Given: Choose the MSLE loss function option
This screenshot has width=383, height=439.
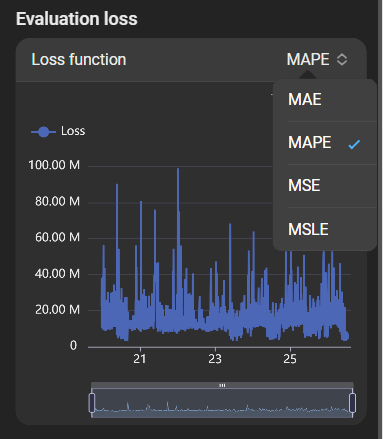Looking at the screenshot, I should [x=325, y=229].
